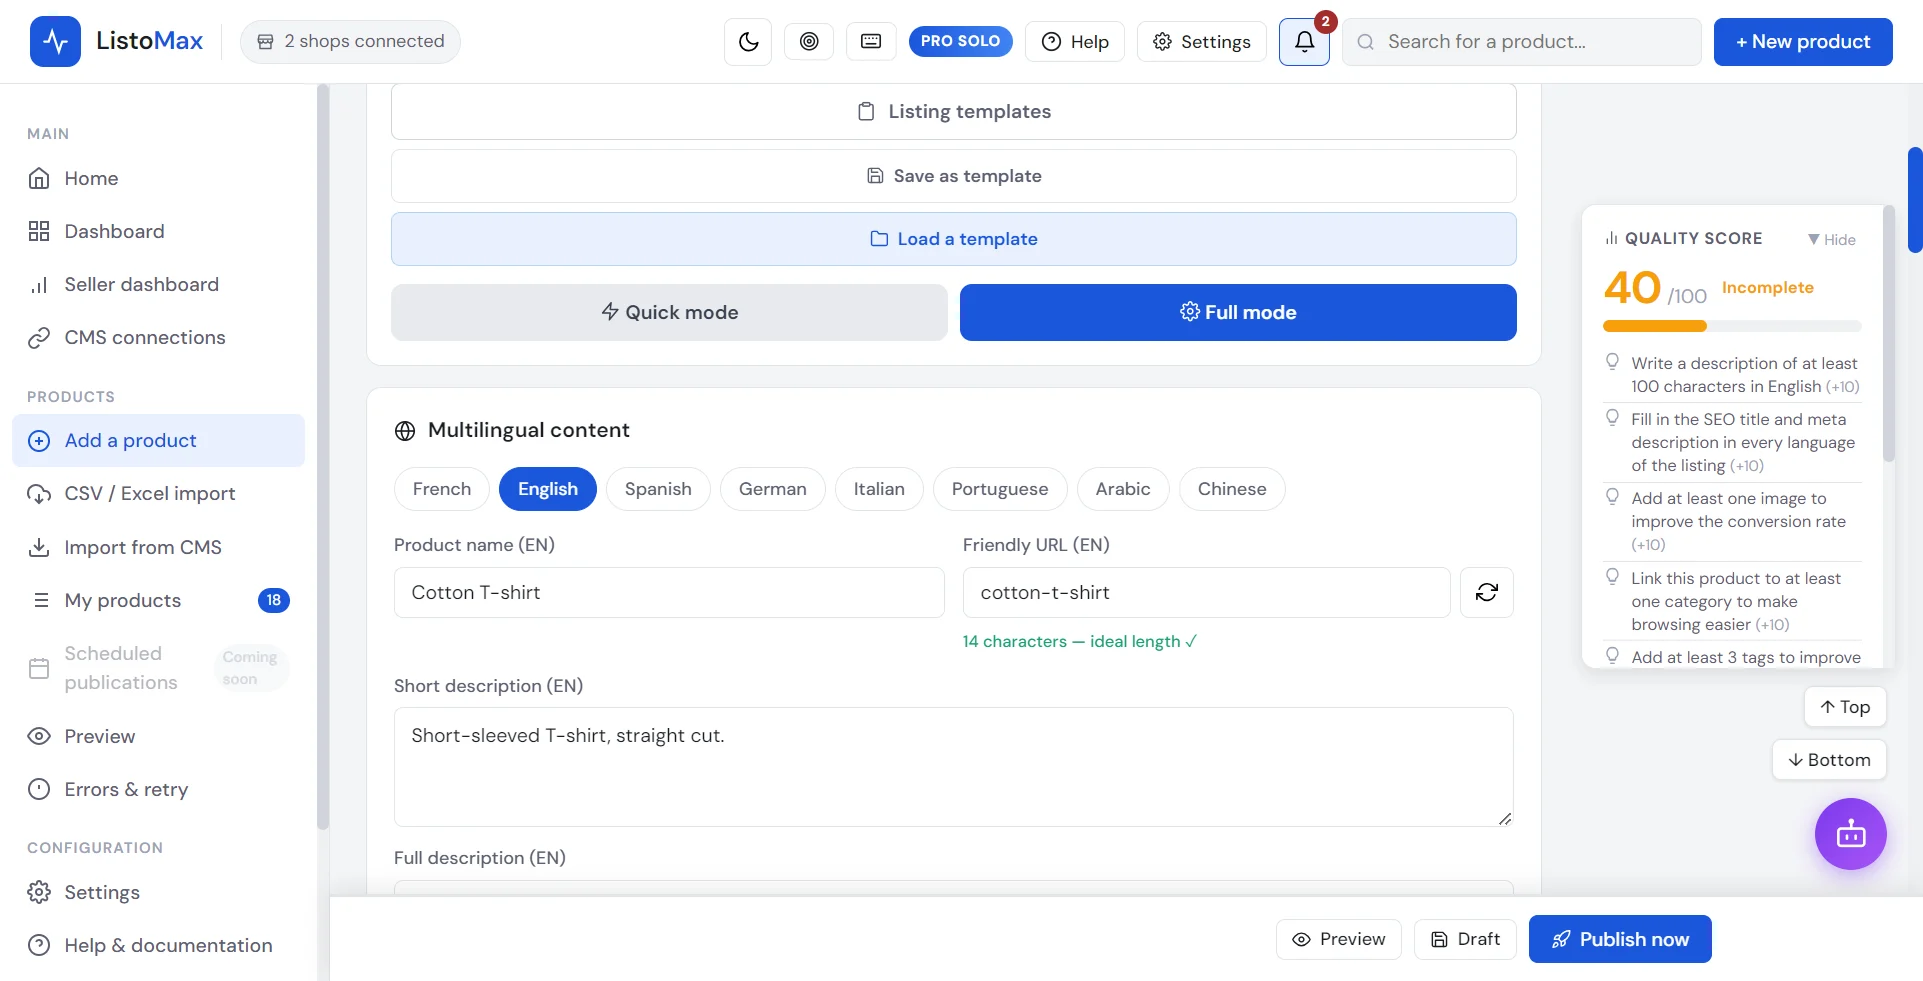Click the New product button
Image resolution: width=1923 pixels, height=981 pixels.
tap(1803, 42)
